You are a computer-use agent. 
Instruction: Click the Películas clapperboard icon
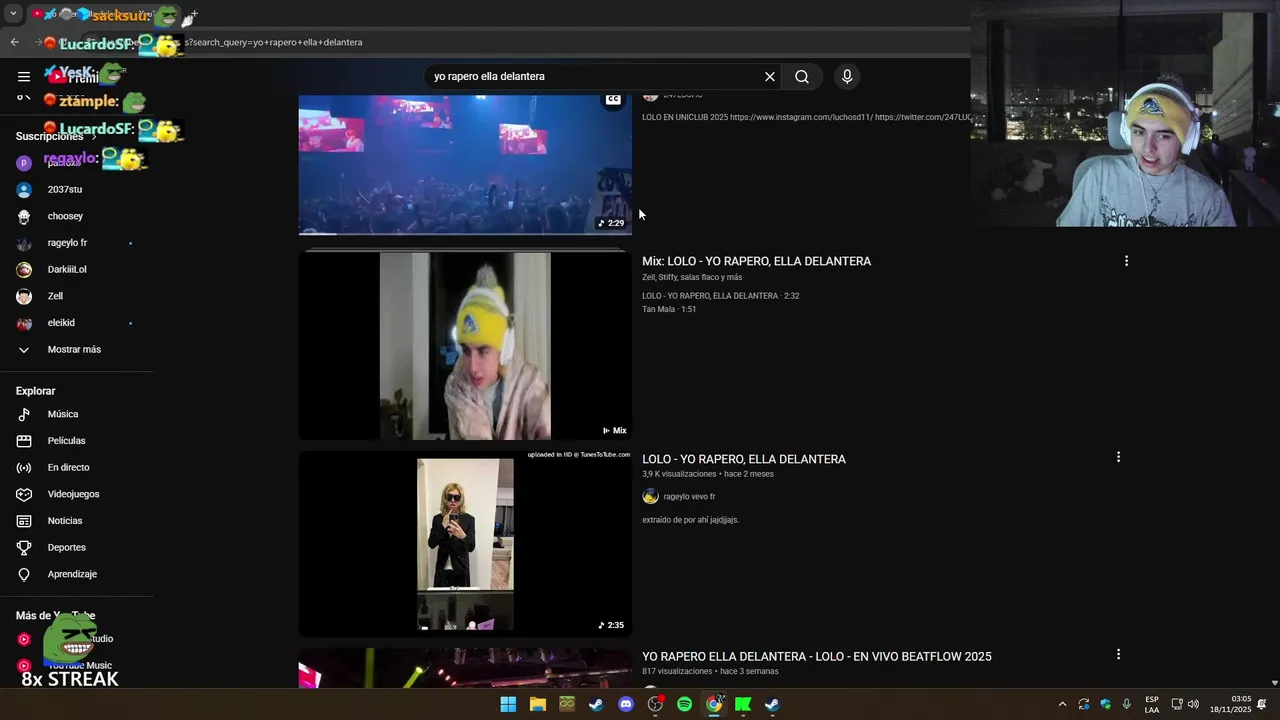click(24, 441)
